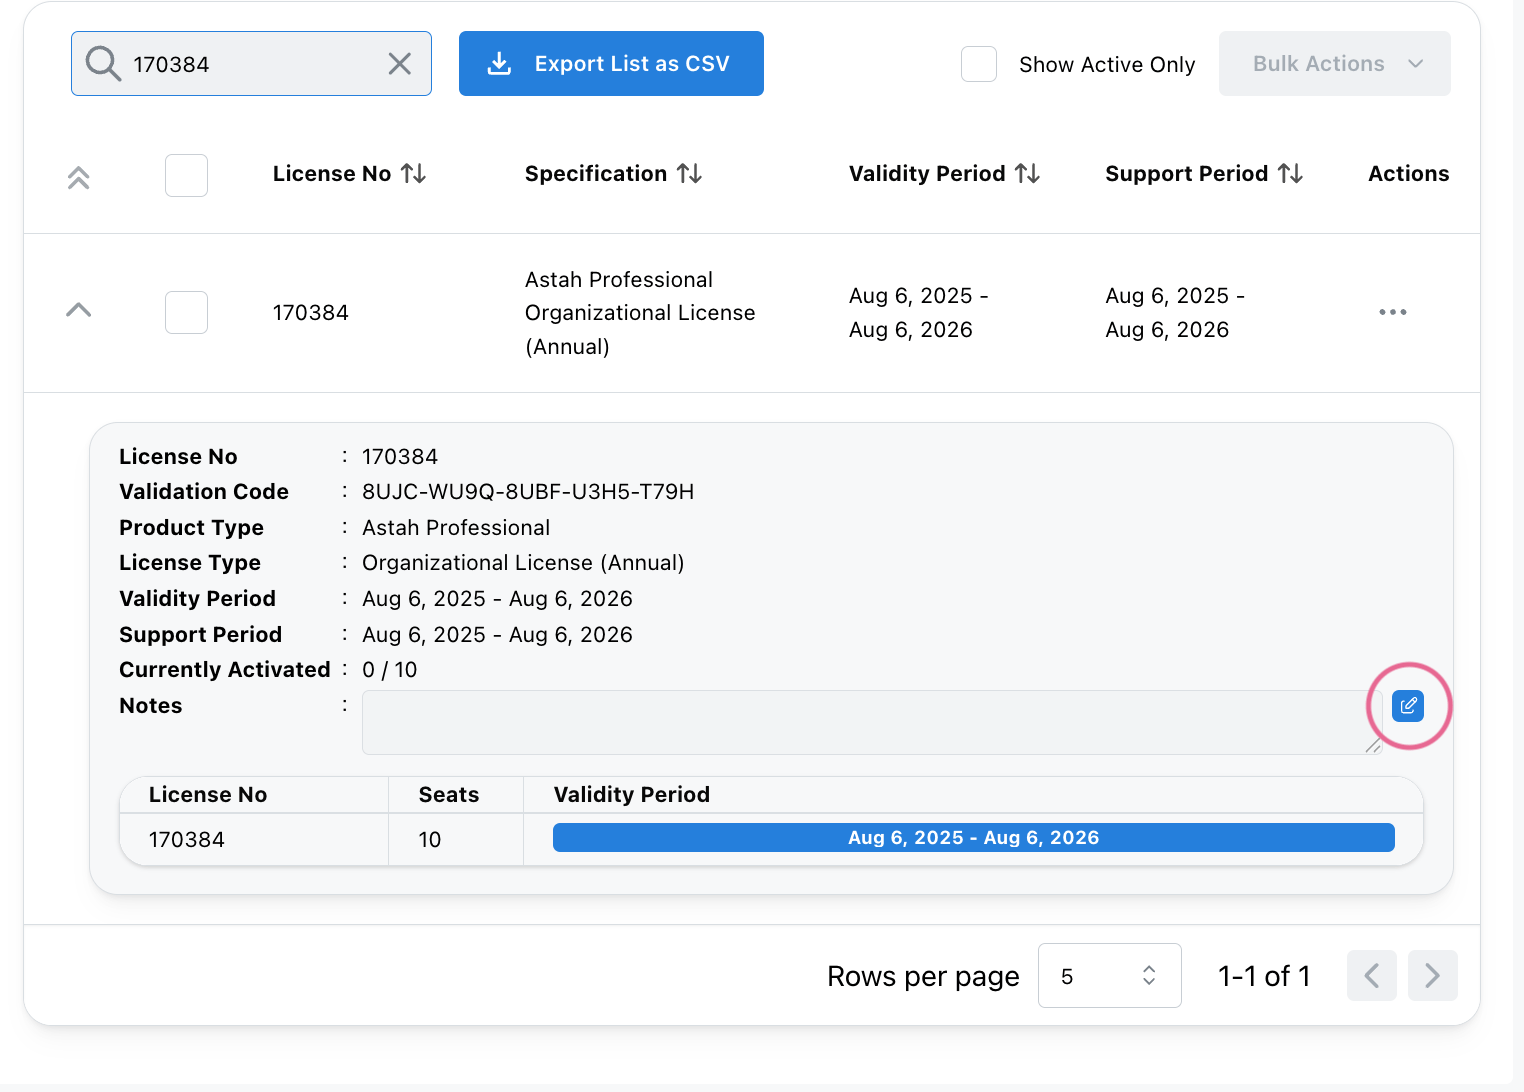1524x1092 pixels.
Task: Click the search magnifier icon
Action: tap(103, 63)
